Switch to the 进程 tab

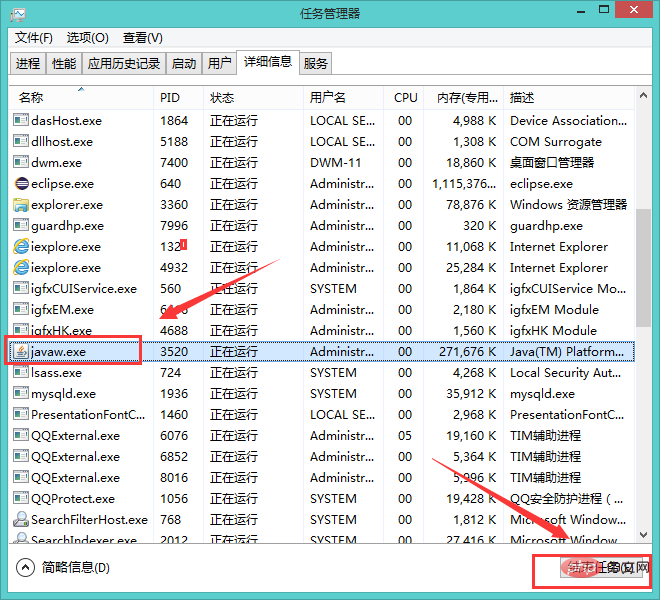point(28,64)
